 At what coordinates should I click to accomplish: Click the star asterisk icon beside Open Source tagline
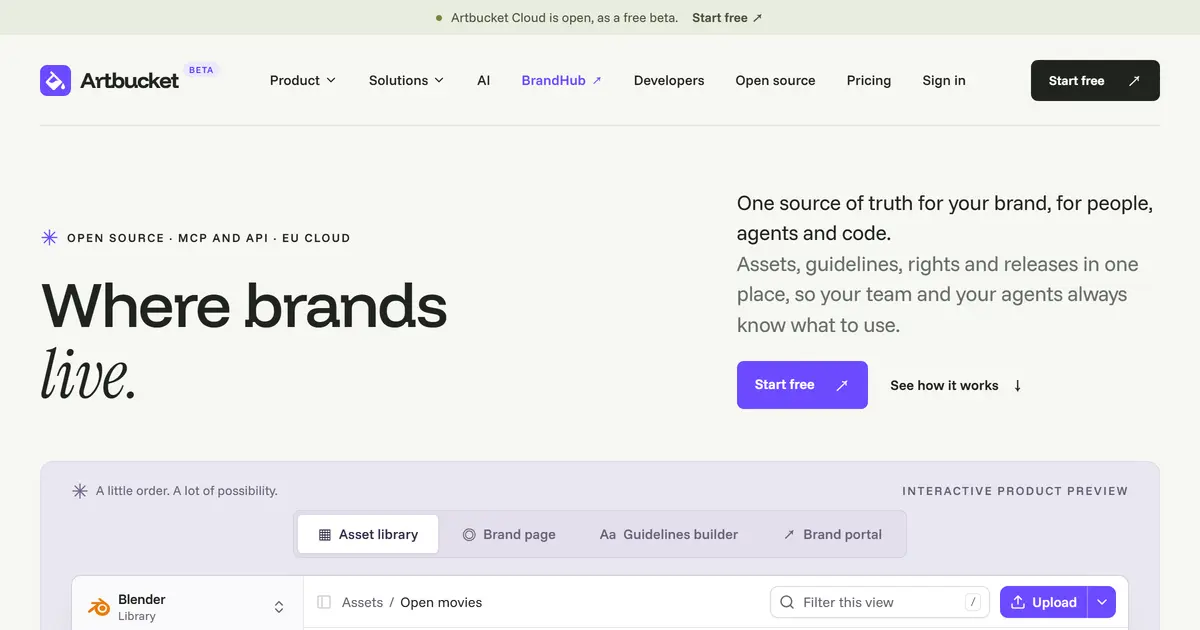(49, 238)
